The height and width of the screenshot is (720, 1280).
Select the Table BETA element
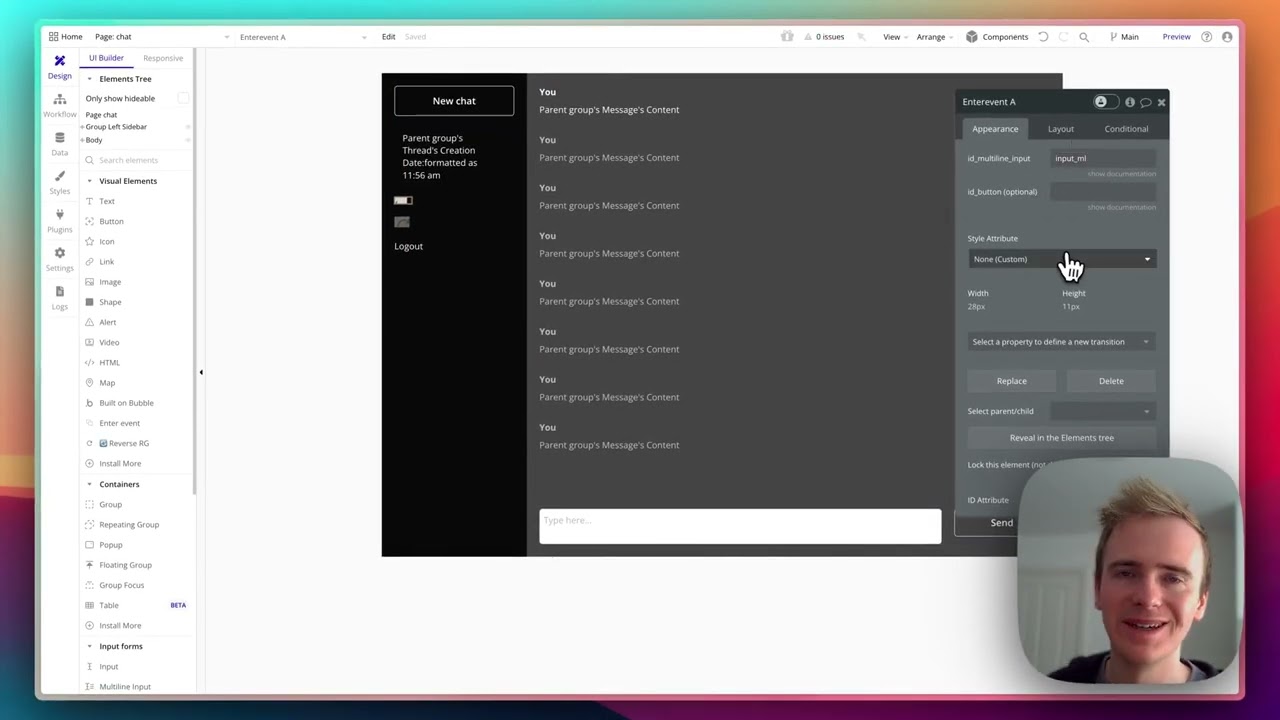point(109,605)
